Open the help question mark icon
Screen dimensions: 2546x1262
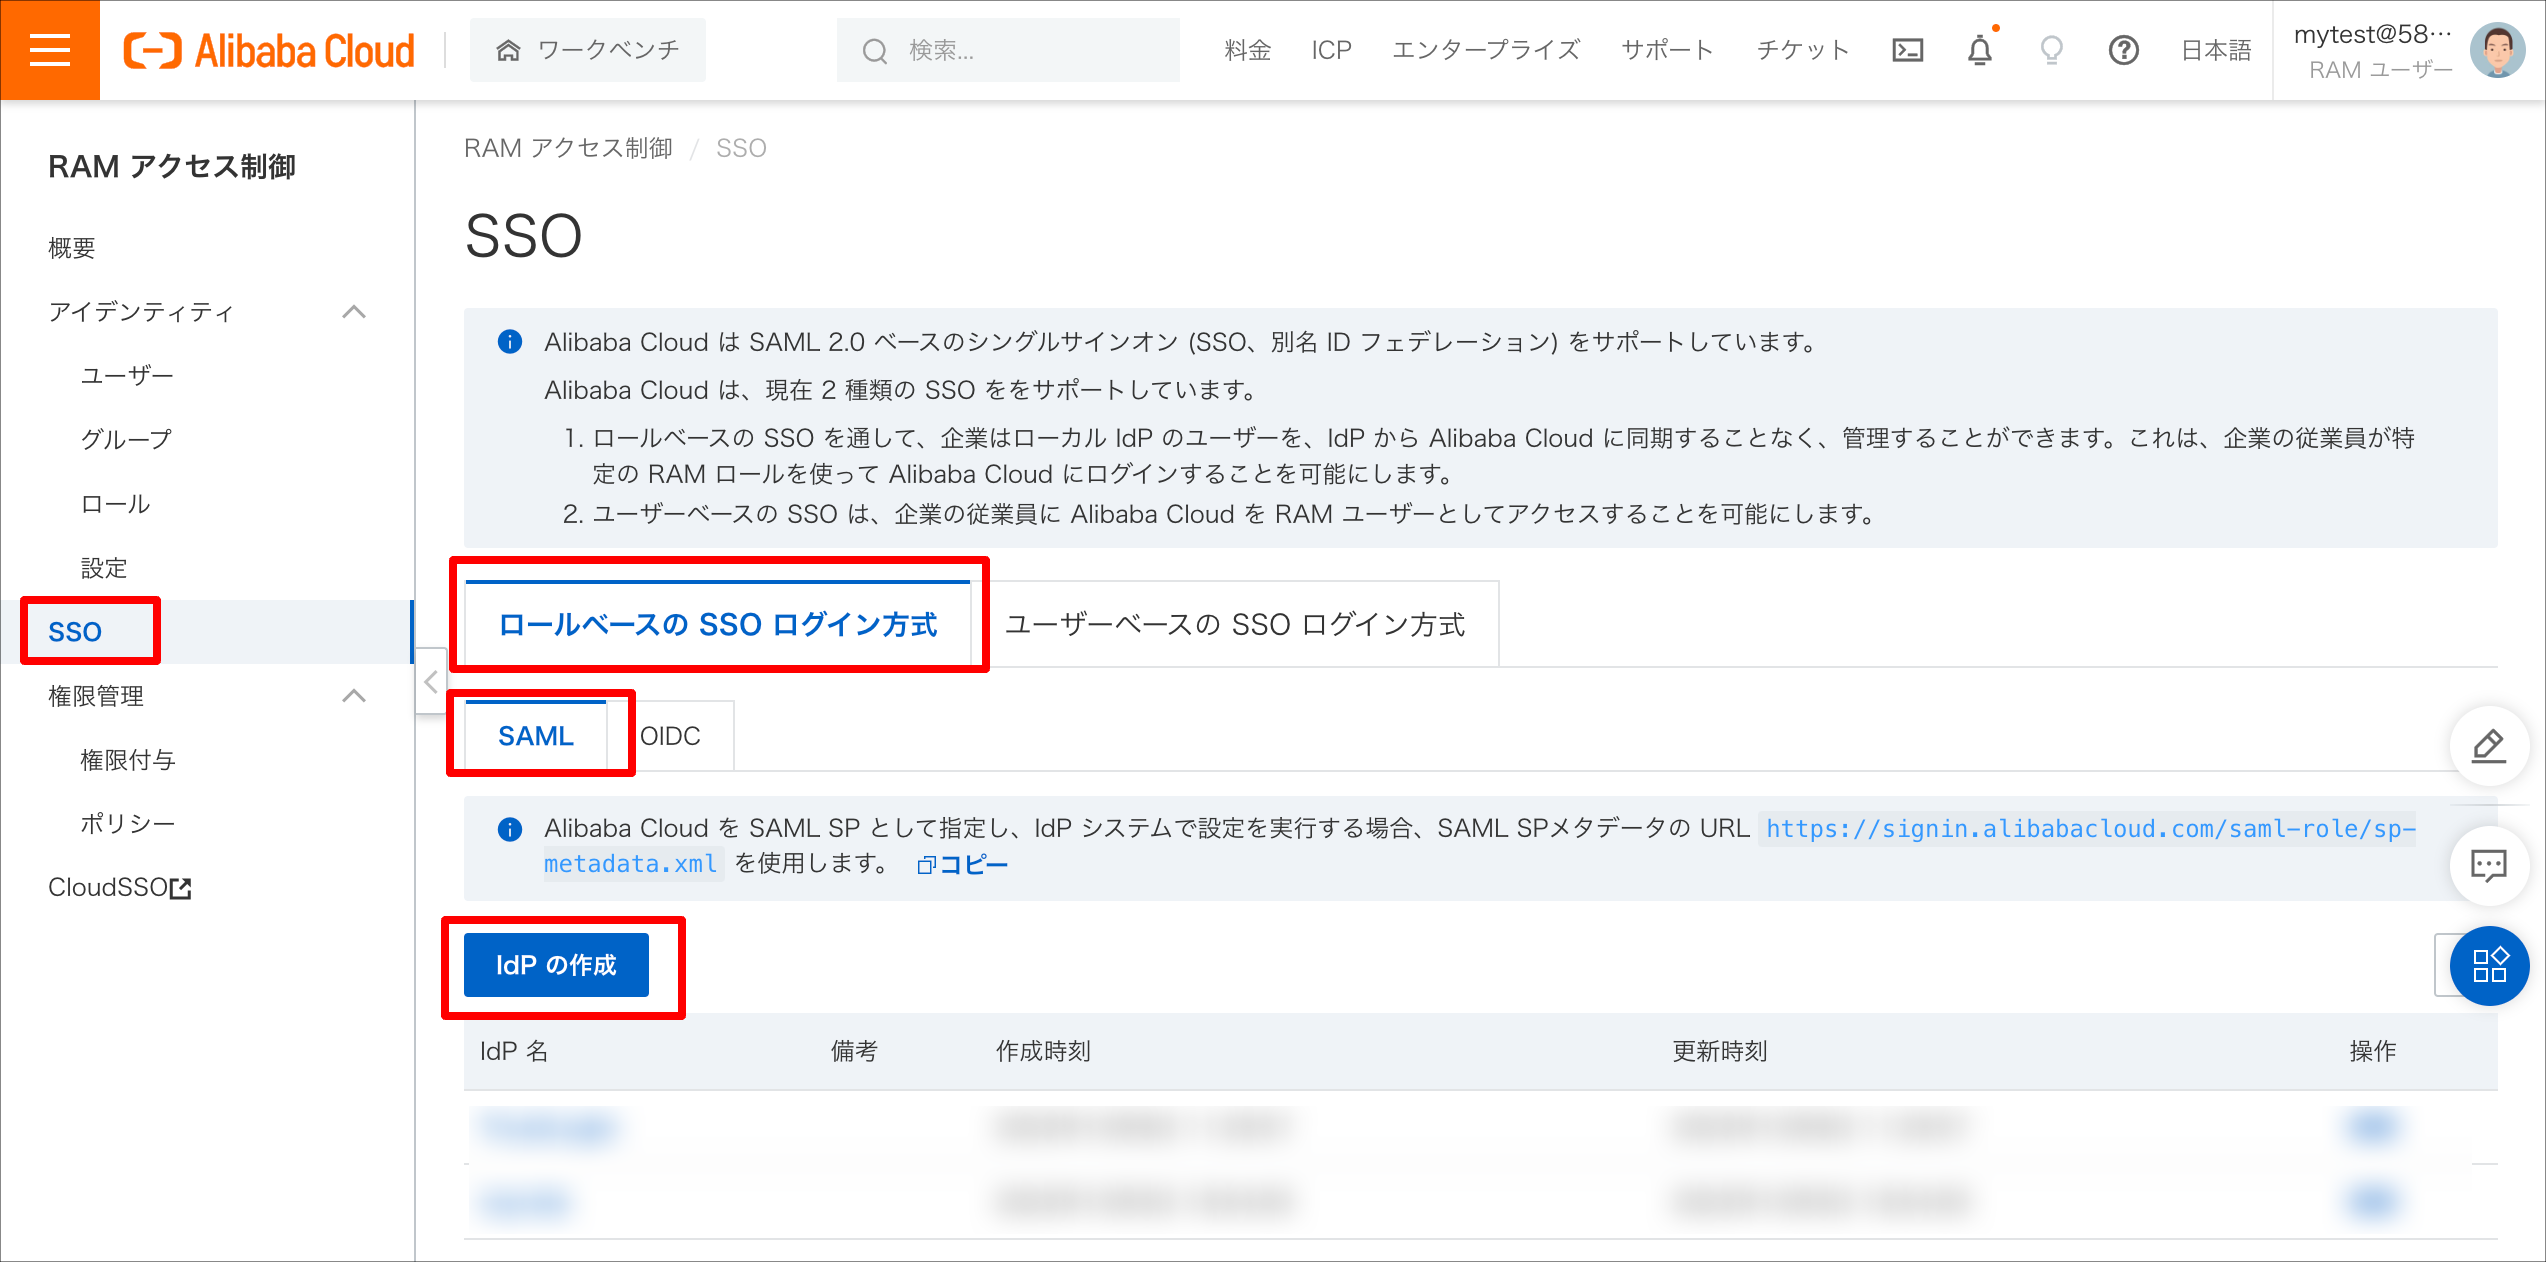tap(2124, 50)
